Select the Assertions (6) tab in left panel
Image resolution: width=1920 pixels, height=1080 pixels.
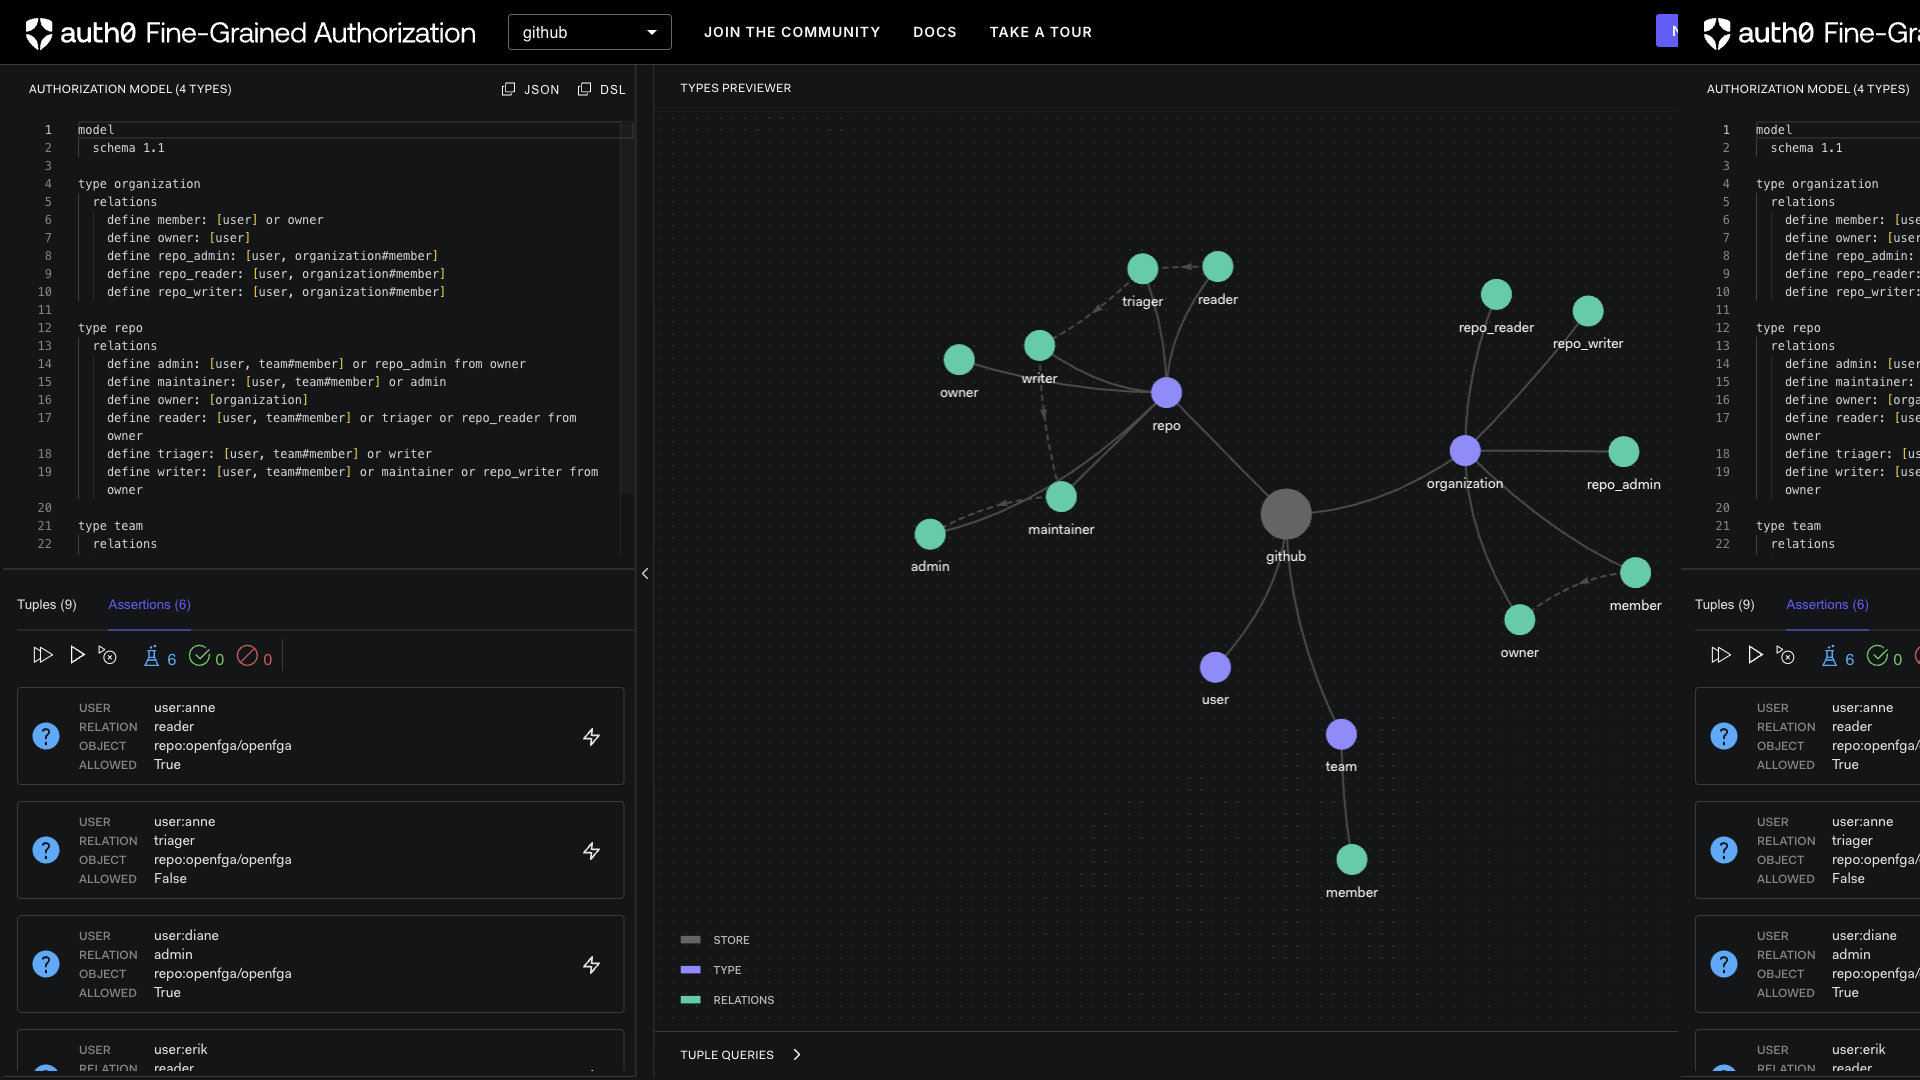coord(149,604)
